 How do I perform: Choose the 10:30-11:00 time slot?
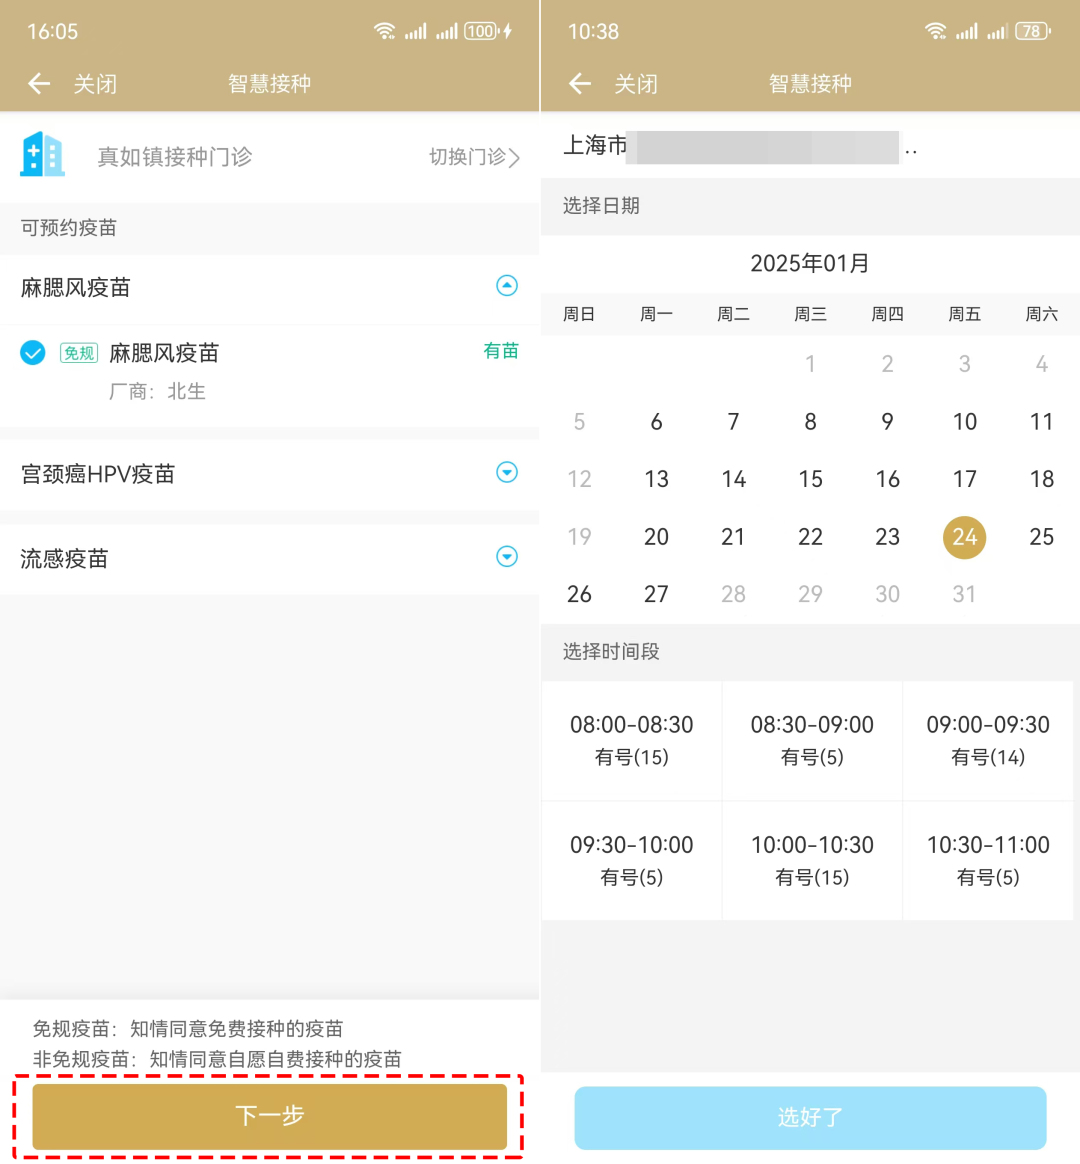[988, 860]
